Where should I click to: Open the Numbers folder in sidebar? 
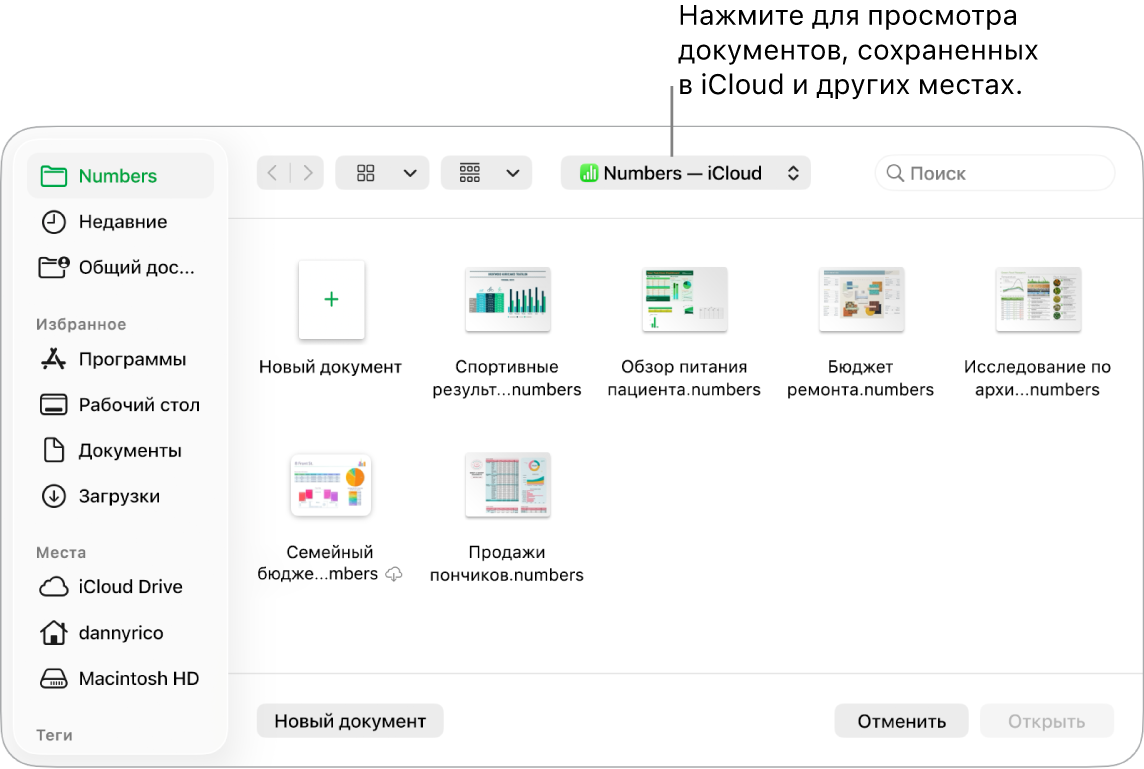click(120, 176)
